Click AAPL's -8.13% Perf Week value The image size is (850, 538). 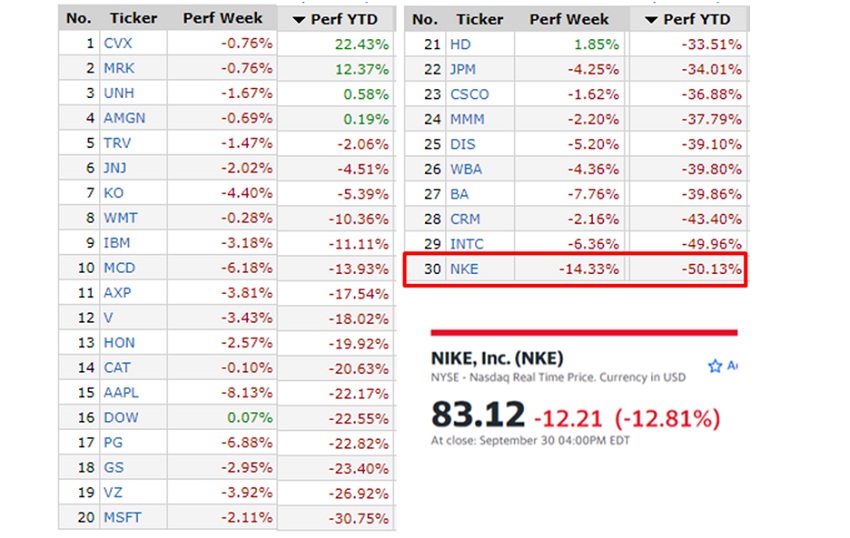[x=247, y=393]
